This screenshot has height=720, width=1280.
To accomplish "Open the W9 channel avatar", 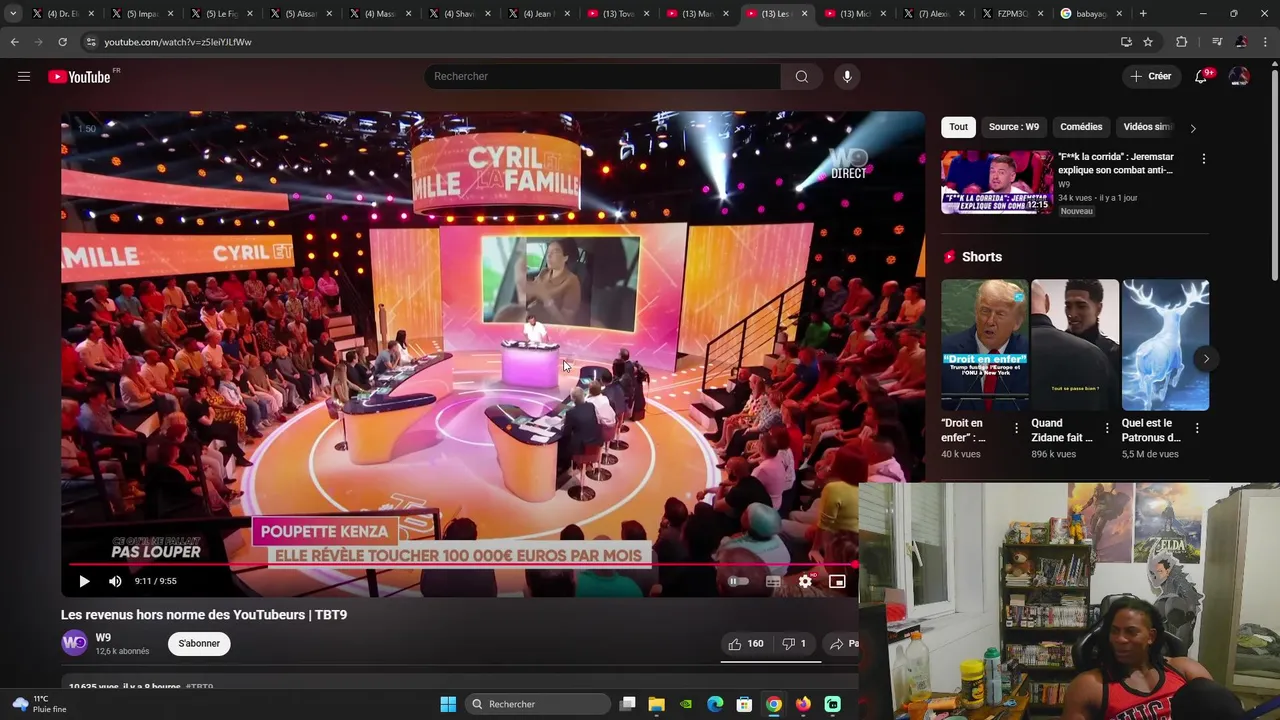I will pyautogui.click(x=75, y=643).
